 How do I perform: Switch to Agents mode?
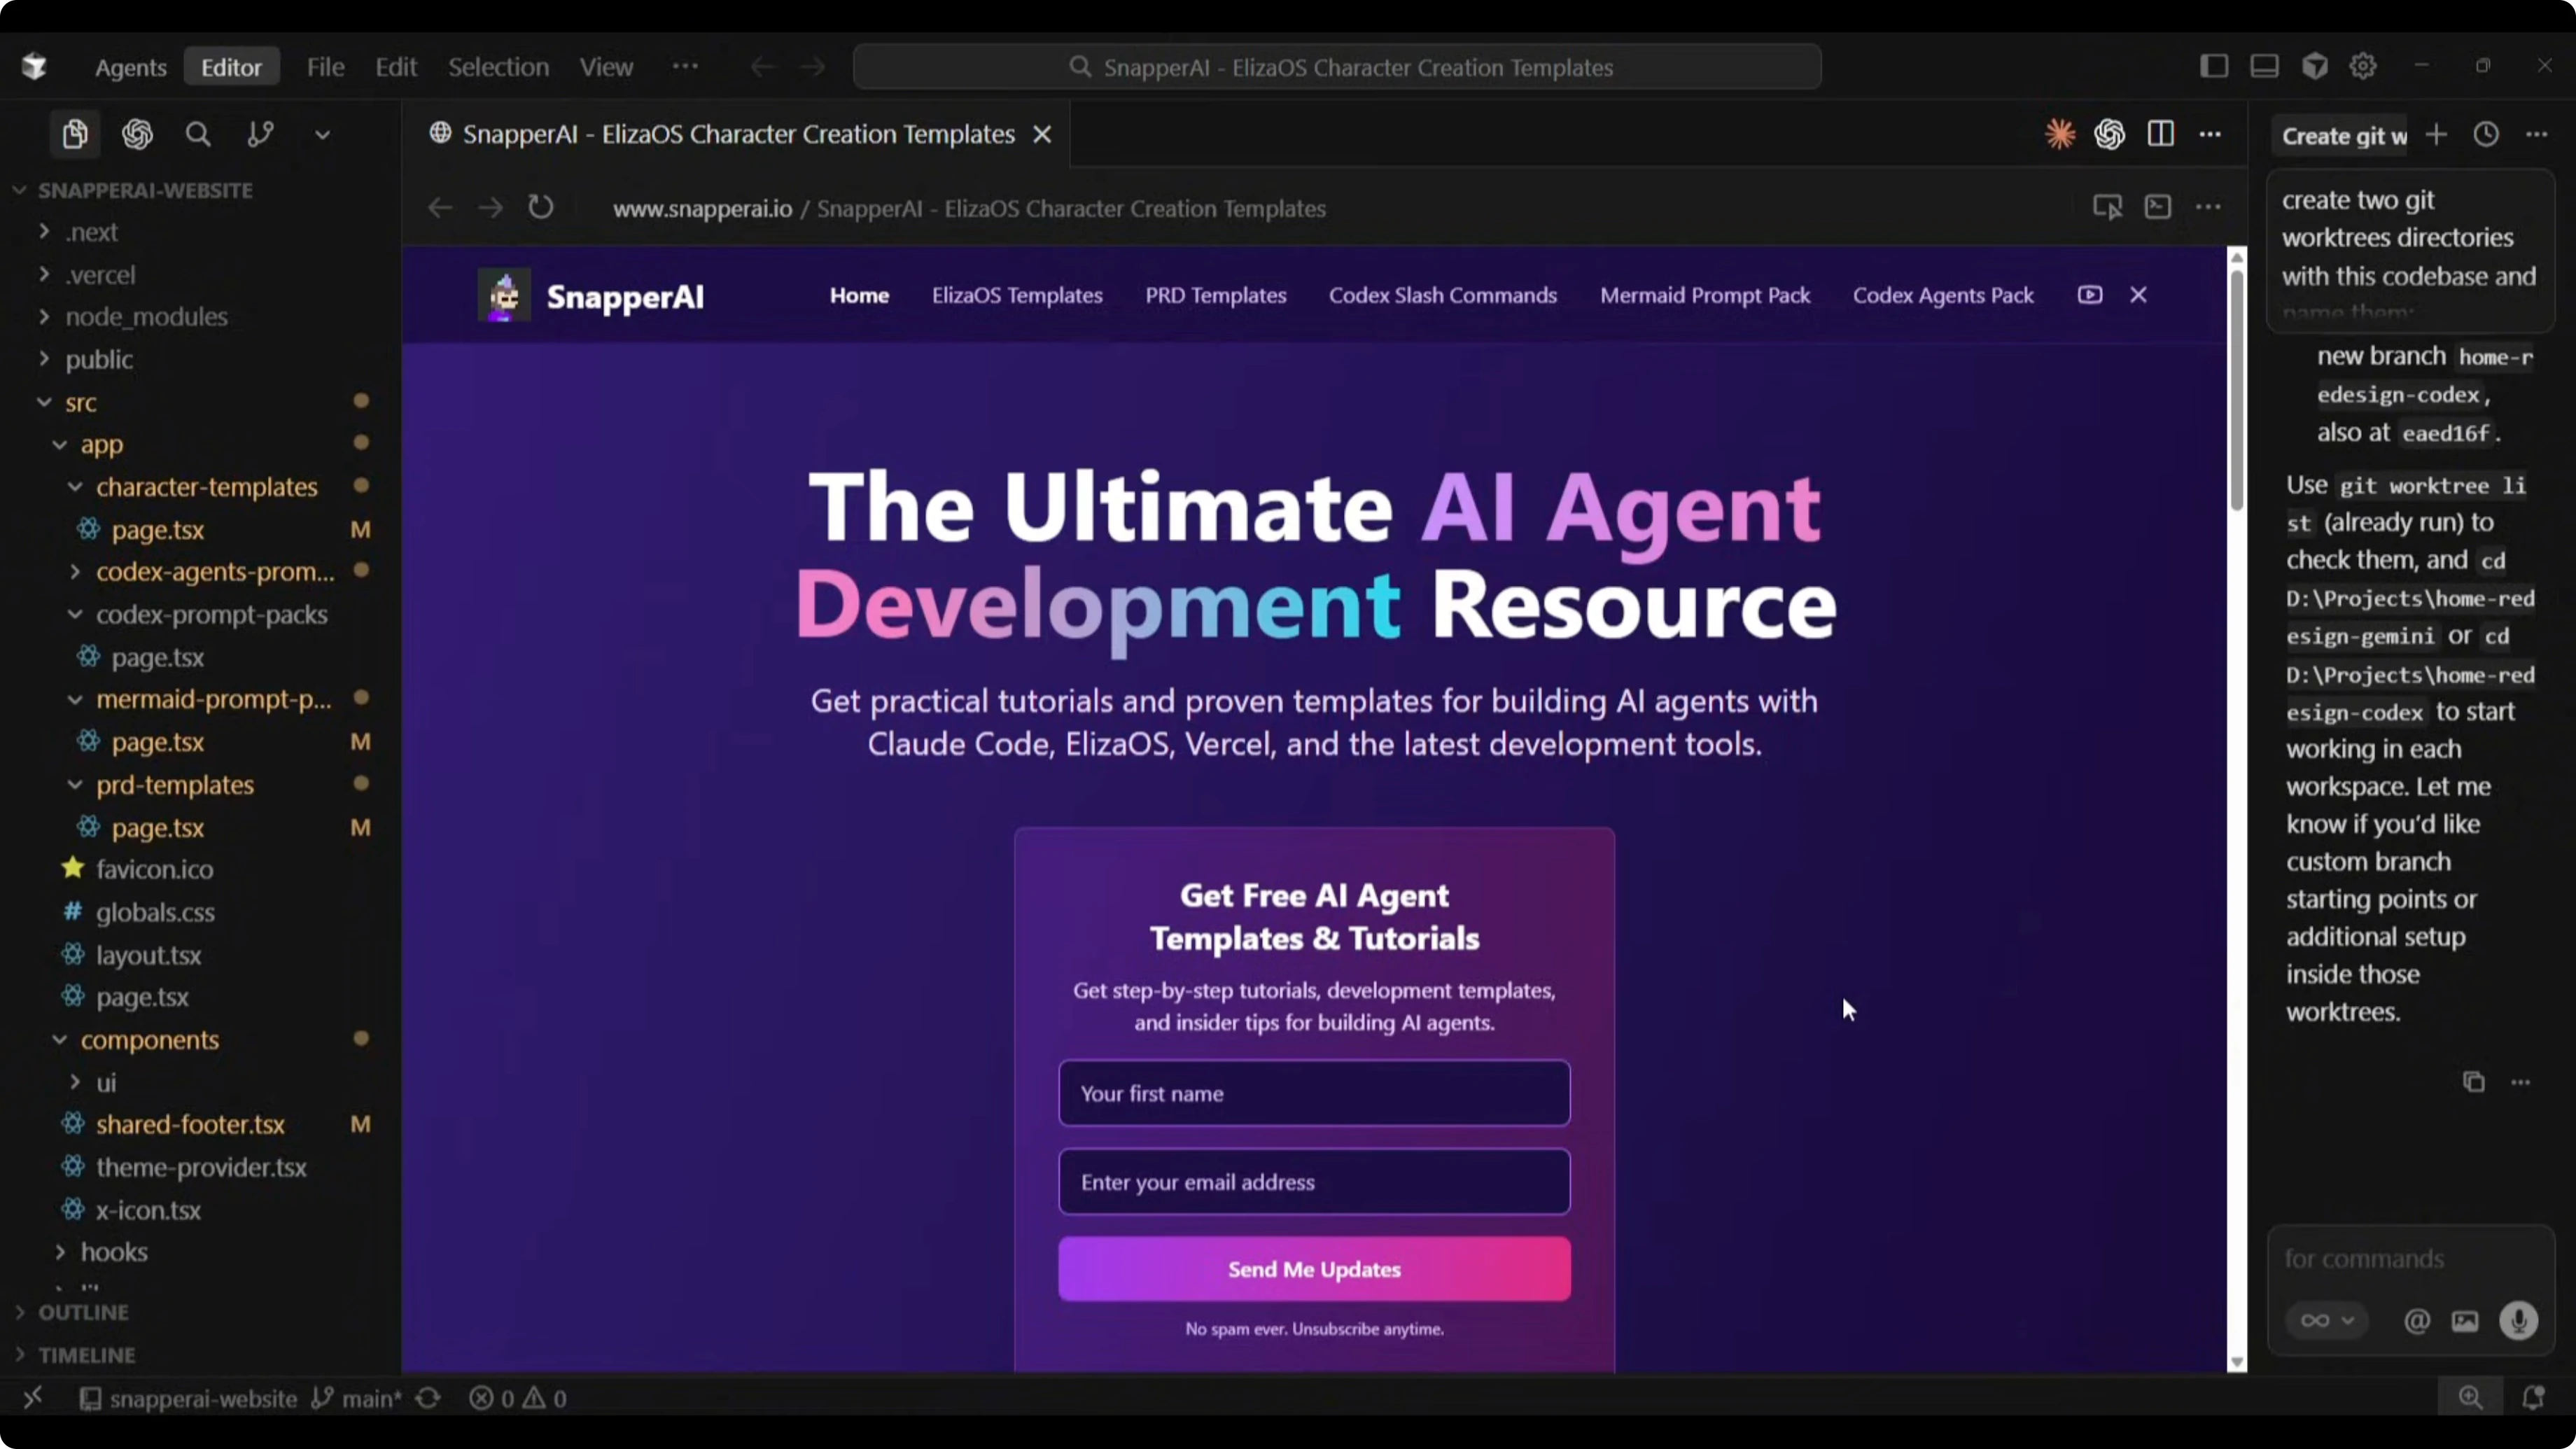130,67
